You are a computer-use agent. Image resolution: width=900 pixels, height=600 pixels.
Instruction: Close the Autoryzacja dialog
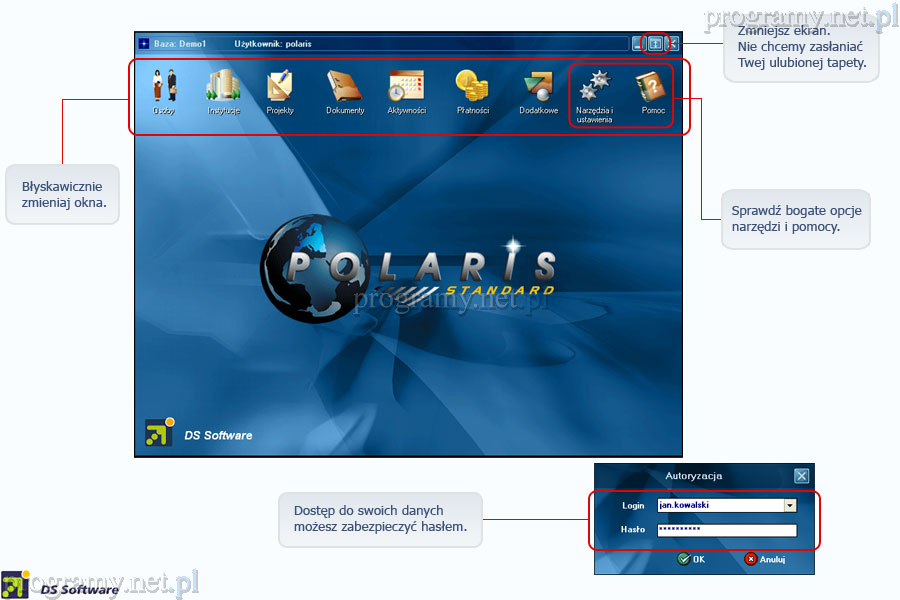(x=801, y=476)
